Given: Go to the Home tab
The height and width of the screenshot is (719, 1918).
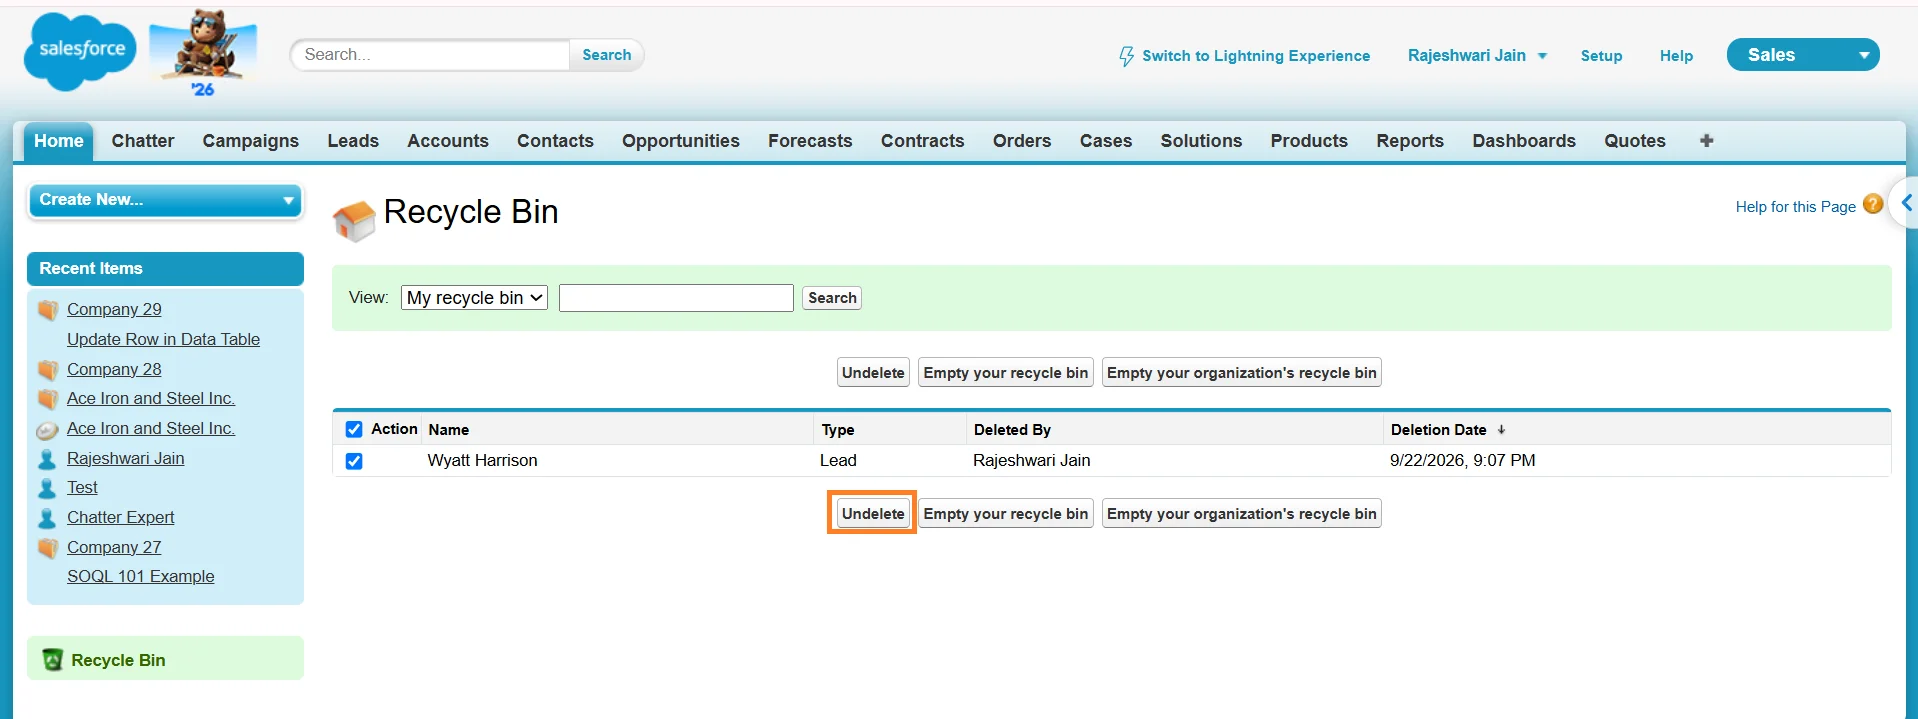Looking at the screenshot, I should coord(59,141).
